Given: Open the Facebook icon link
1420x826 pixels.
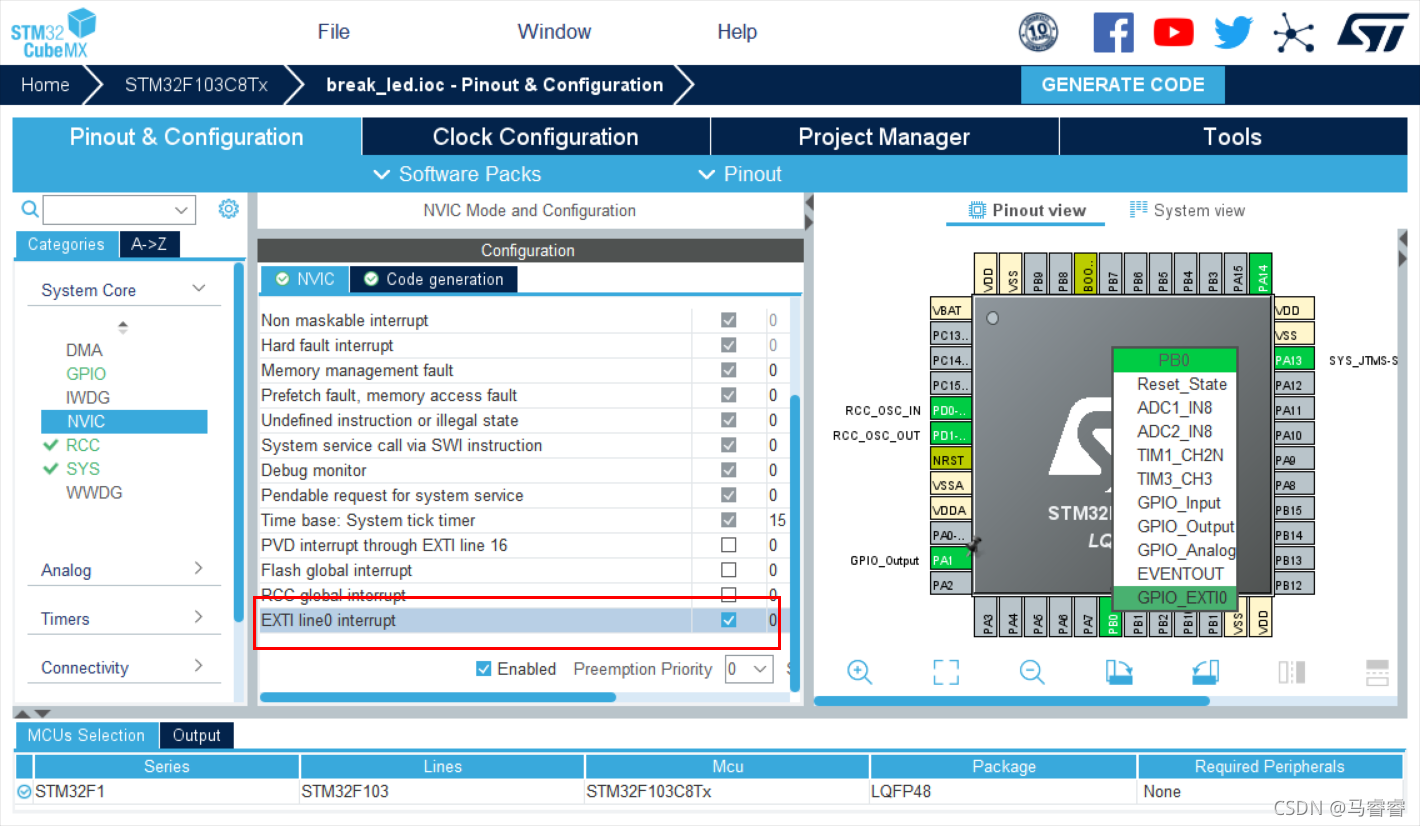Looking at the screenshot, I should point(1113,33).
